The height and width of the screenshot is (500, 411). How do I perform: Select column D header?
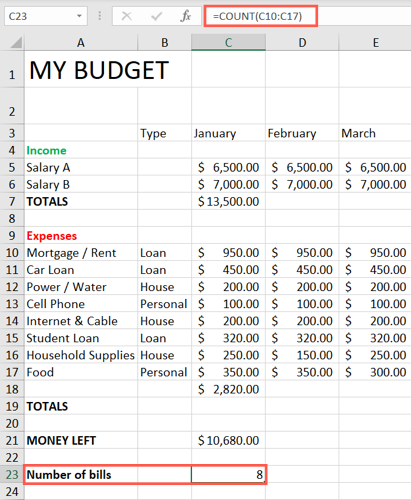[x=302, y=42]
